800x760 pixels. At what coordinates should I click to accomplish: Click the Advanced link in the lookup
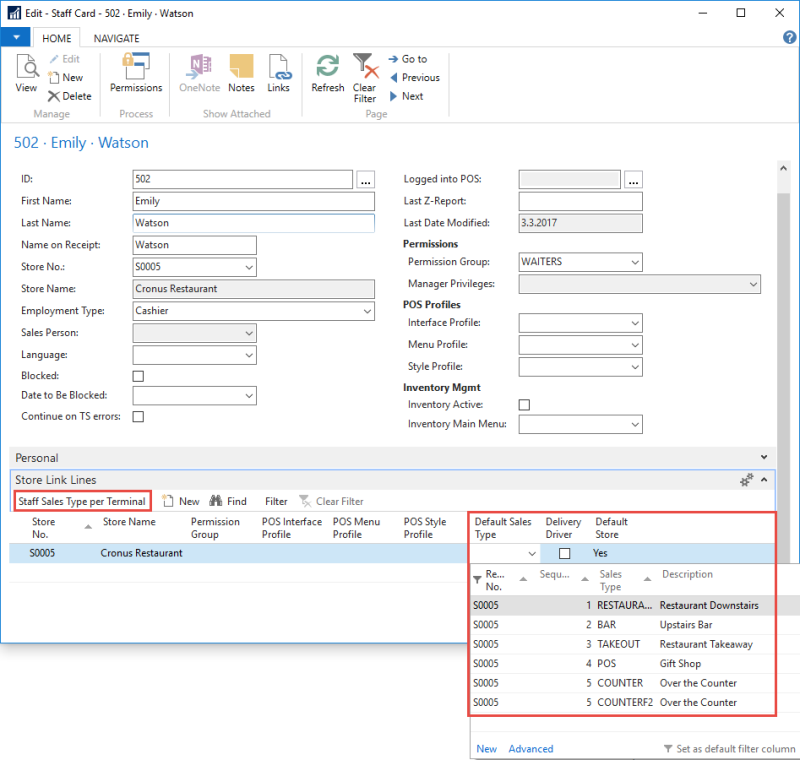[530, 748]
